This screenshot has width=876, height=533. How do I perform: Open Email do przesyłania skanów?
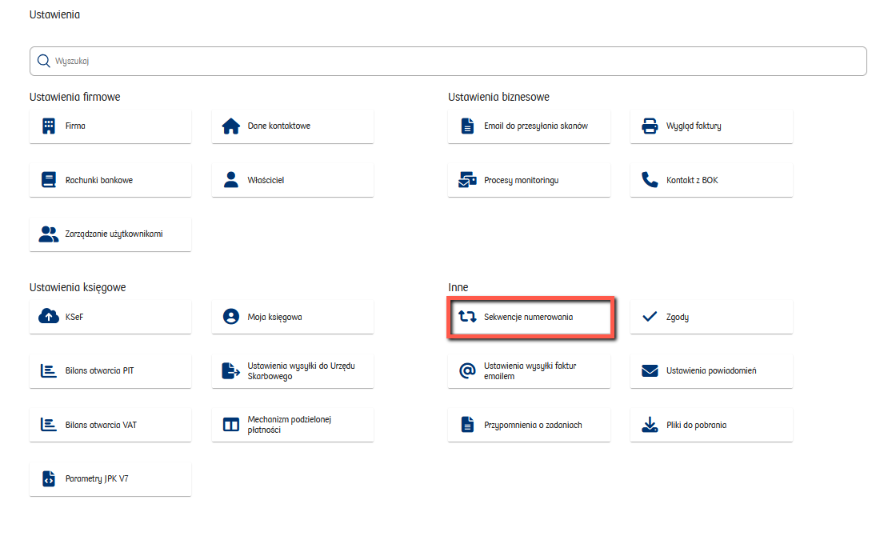coord(529,126)
